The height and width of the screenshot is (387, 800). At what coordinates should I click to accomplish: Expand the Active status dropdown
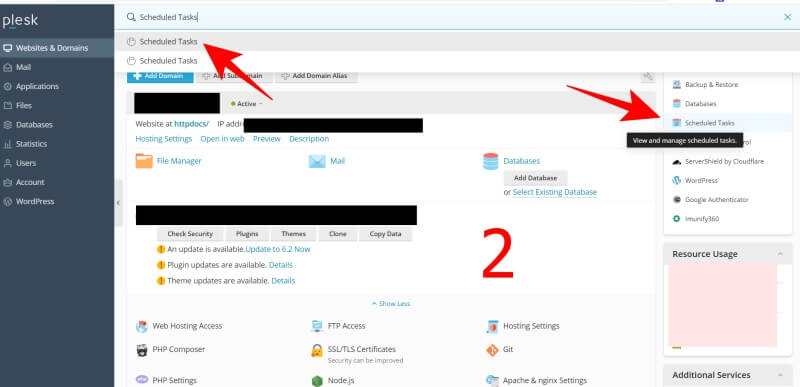point(246,104)
